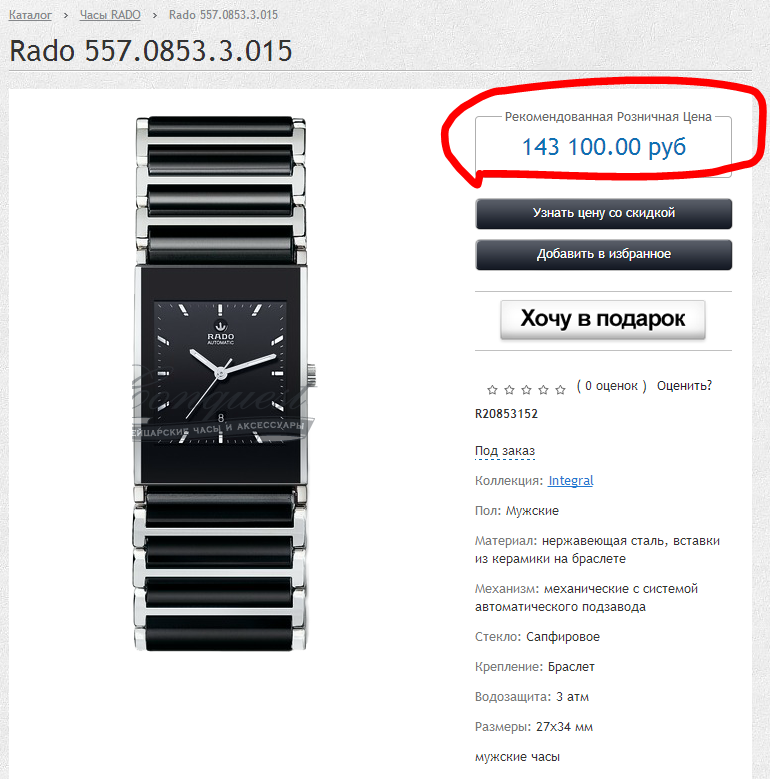Click the Rado 557.0853.3.015 page heading
The width and height of the screenshot is (770, 779).
(151, 51)
